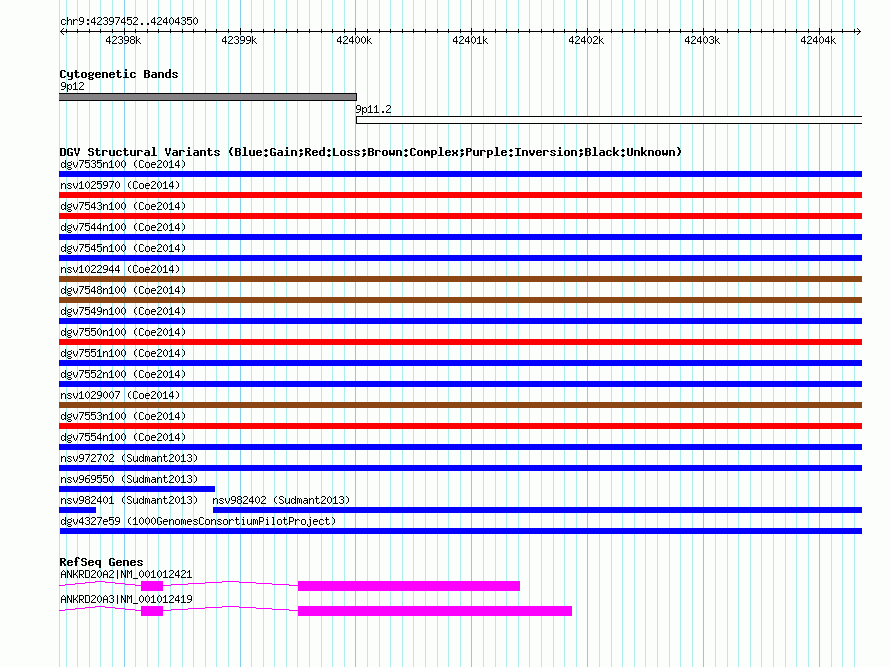890x667 pixels.
Task: Click the dgv7543n100 (Coe2014) label
Action: click(123, 206)
